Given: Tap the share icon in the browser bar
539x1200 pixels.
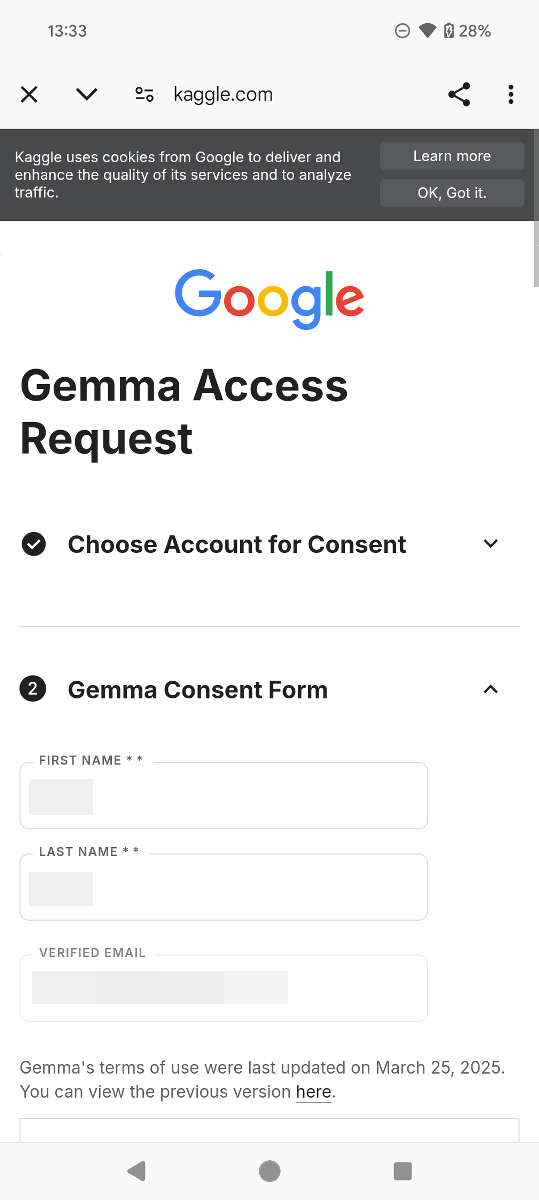Looking at the screenshot, I should pos(459,94).
